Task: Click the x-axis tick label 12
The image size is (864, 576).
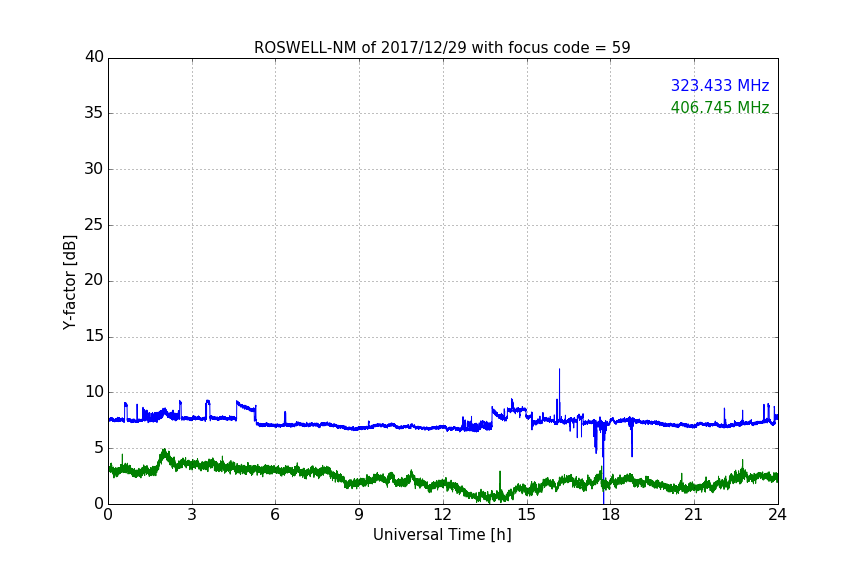Action: [443, 515]
